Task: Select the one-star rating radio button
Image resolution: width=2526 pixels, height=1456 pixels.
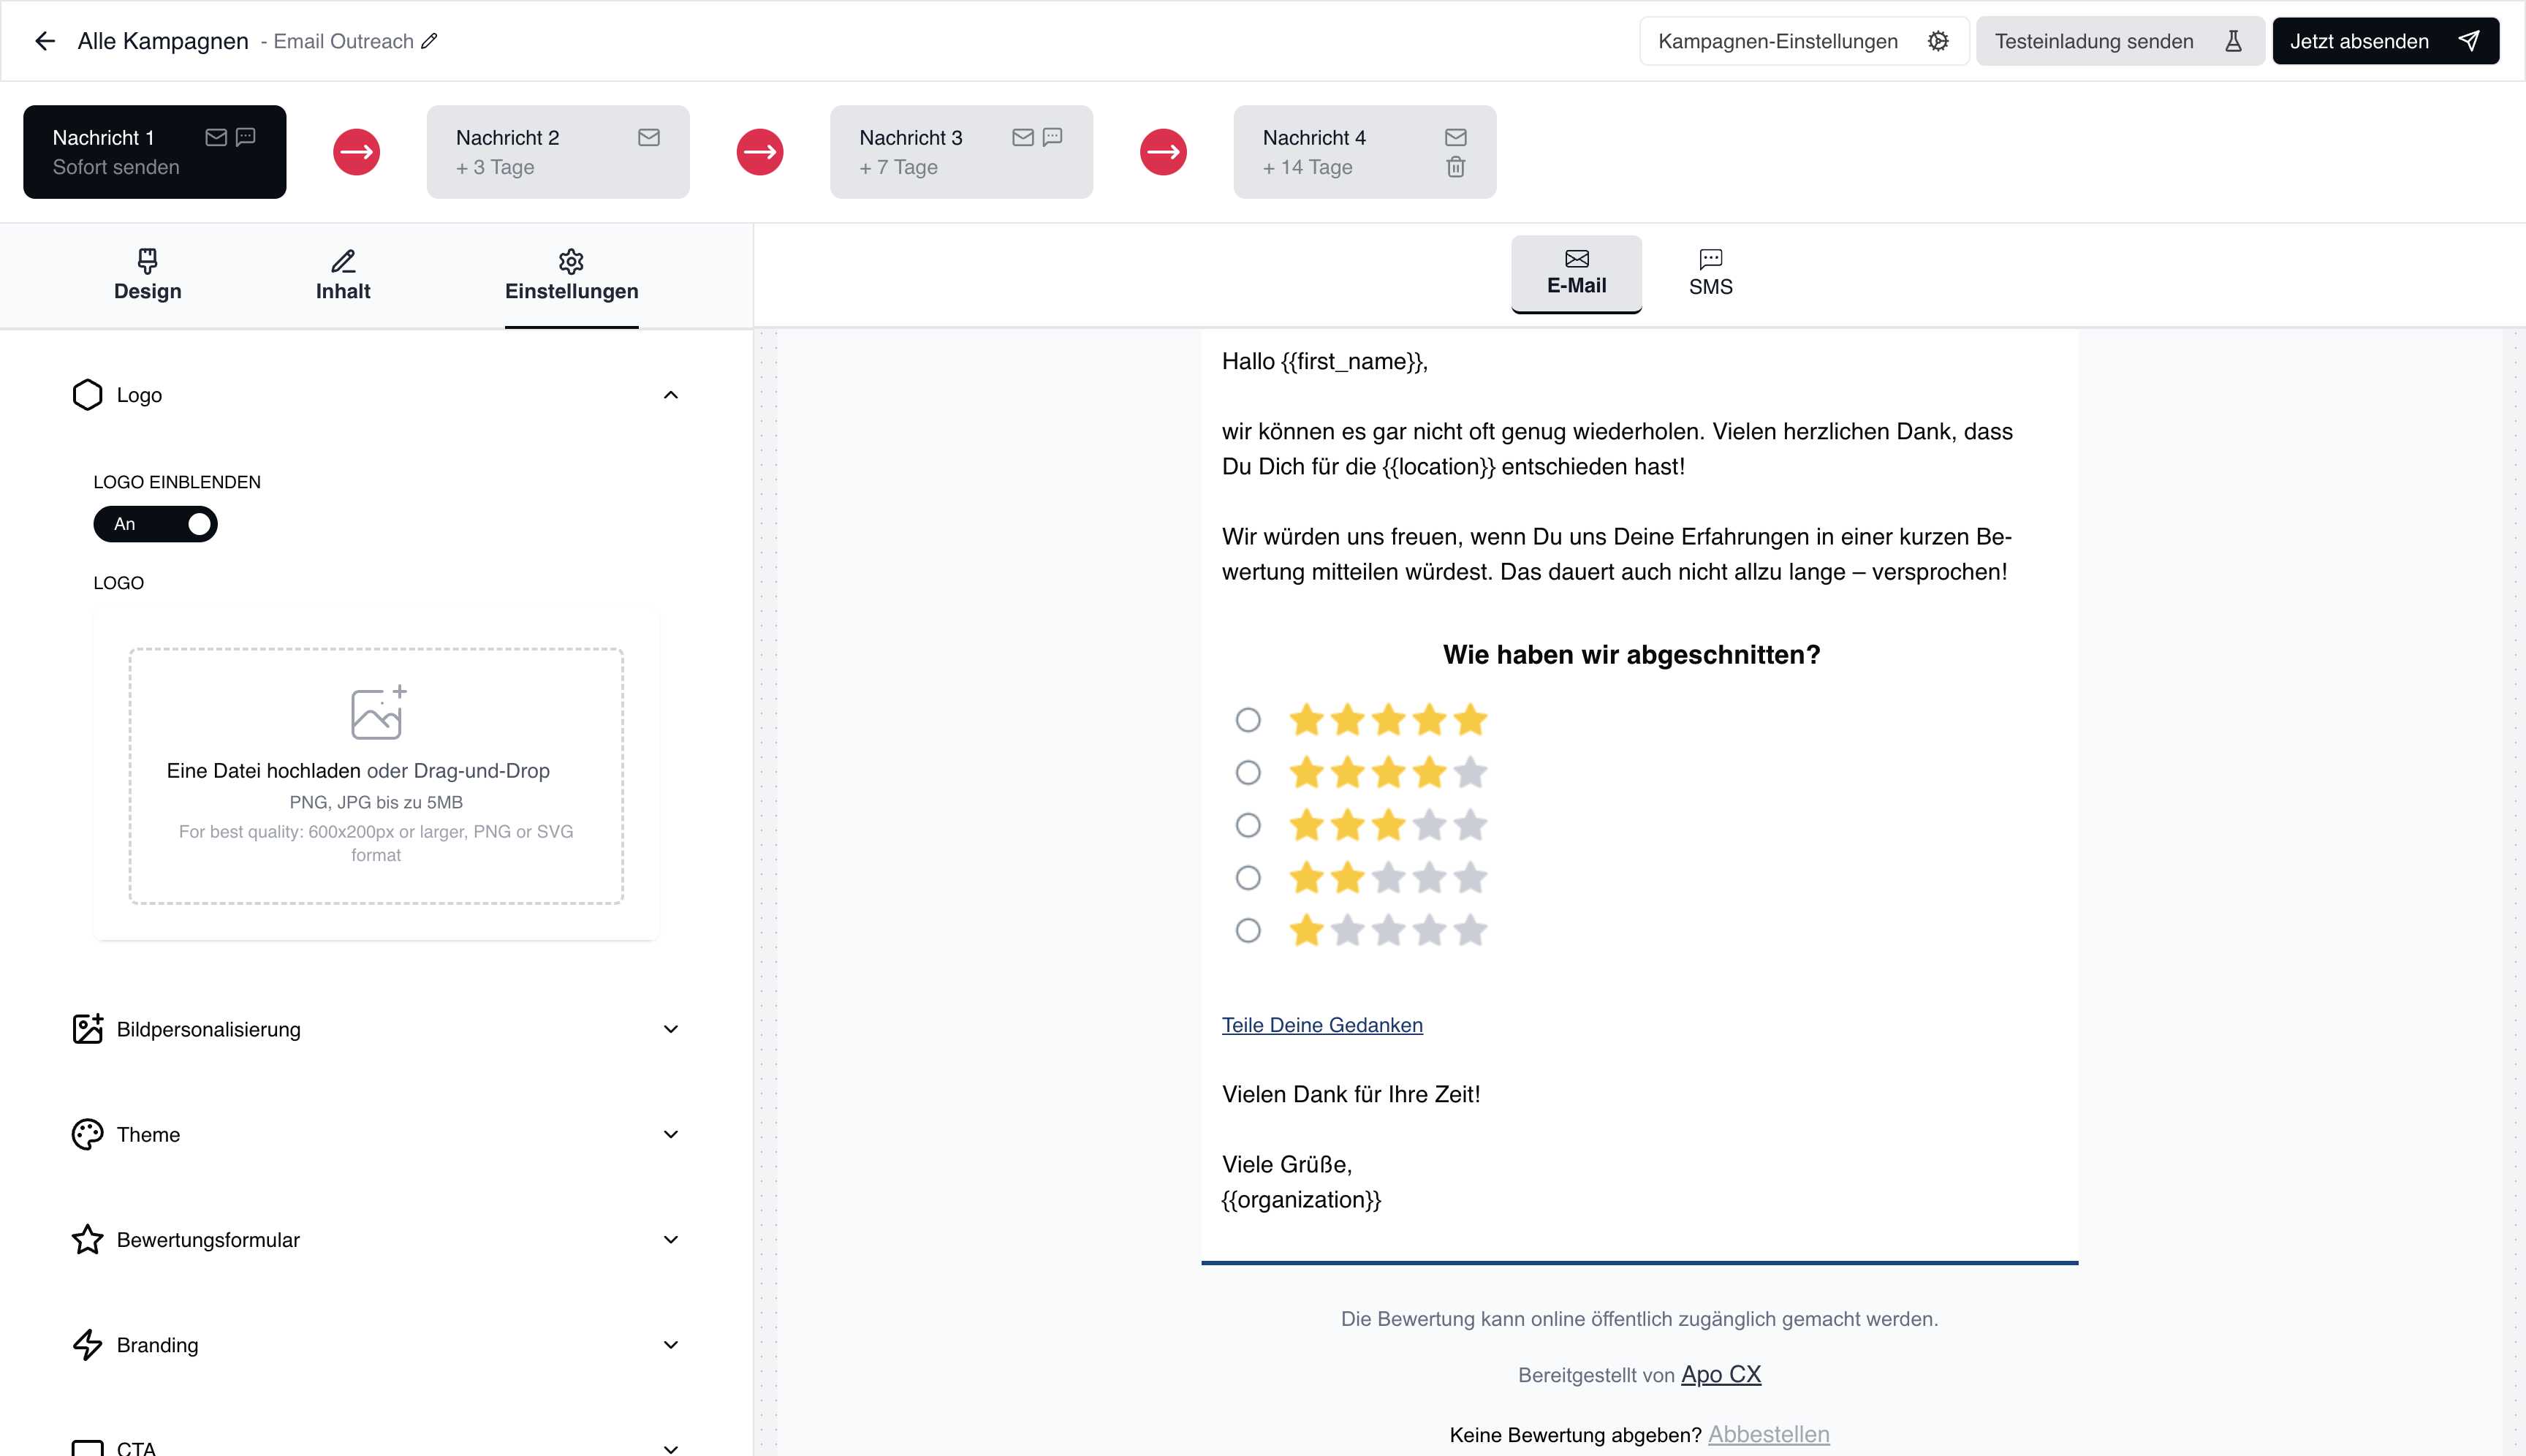Action: 1247,931
